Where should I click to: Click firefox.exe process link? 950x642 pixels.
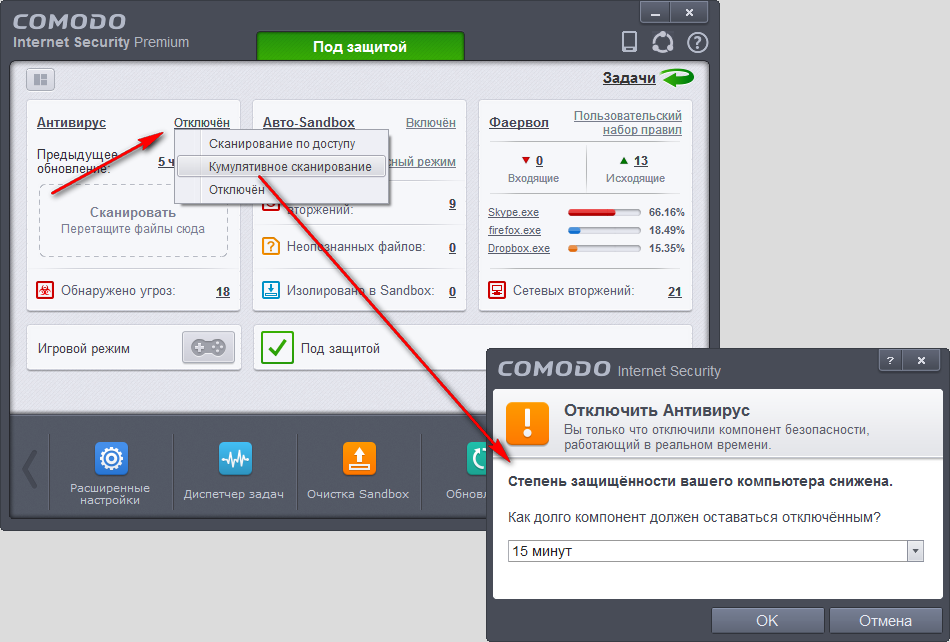(x=514, y=230)
